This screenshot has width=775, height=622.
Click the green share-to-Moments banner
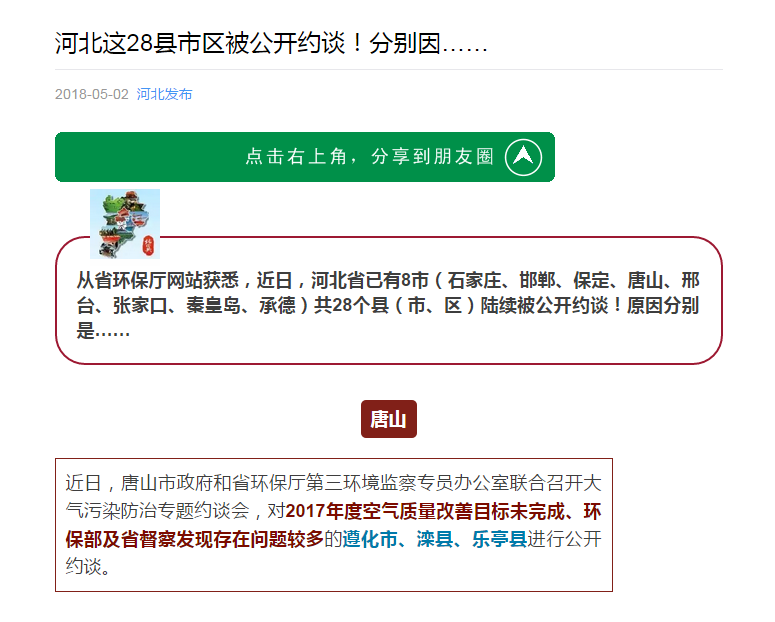pos(305,157)
